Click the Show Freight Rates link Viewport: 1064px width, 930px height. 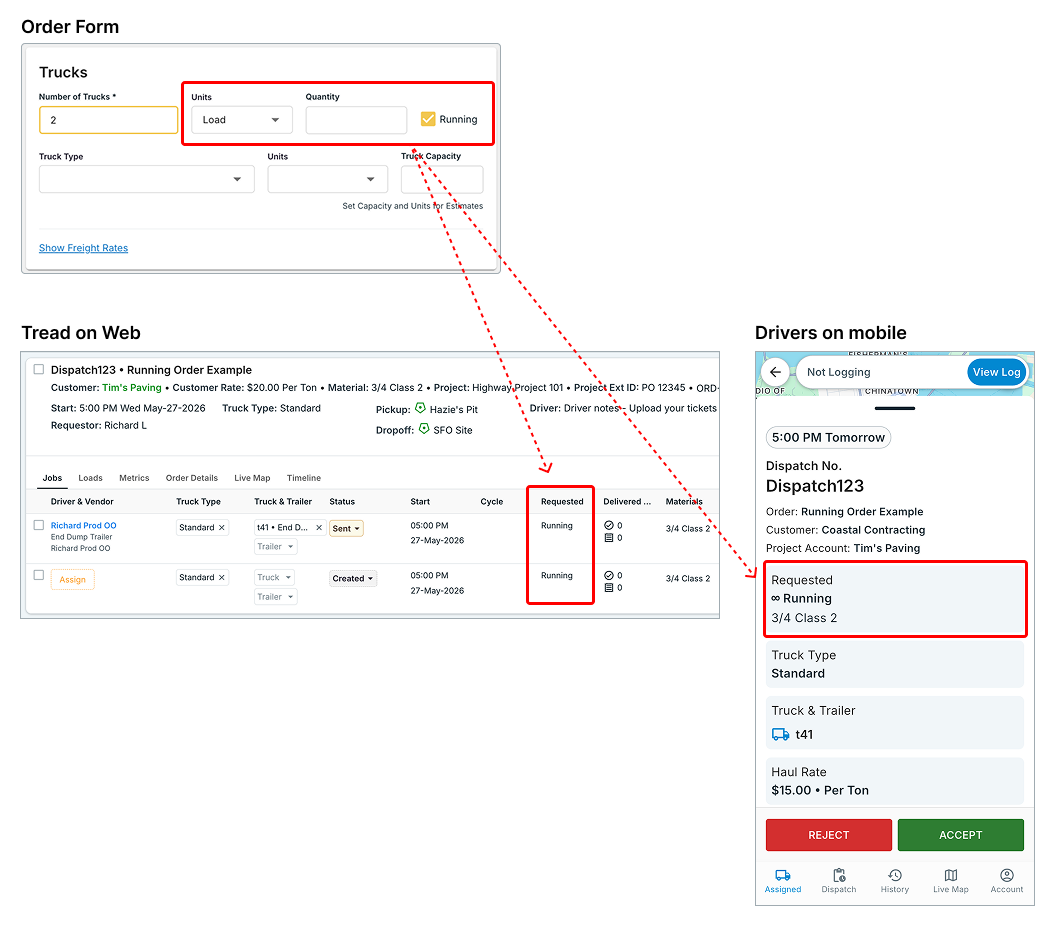pyautogui.click(x=83, y=248)
